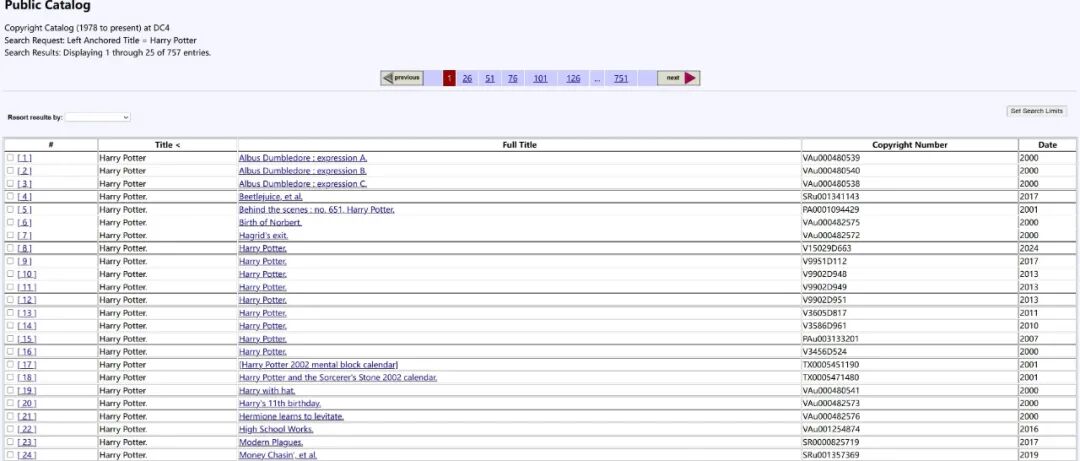Open Albus Dumbledore : expression B.

click(303, 171)
